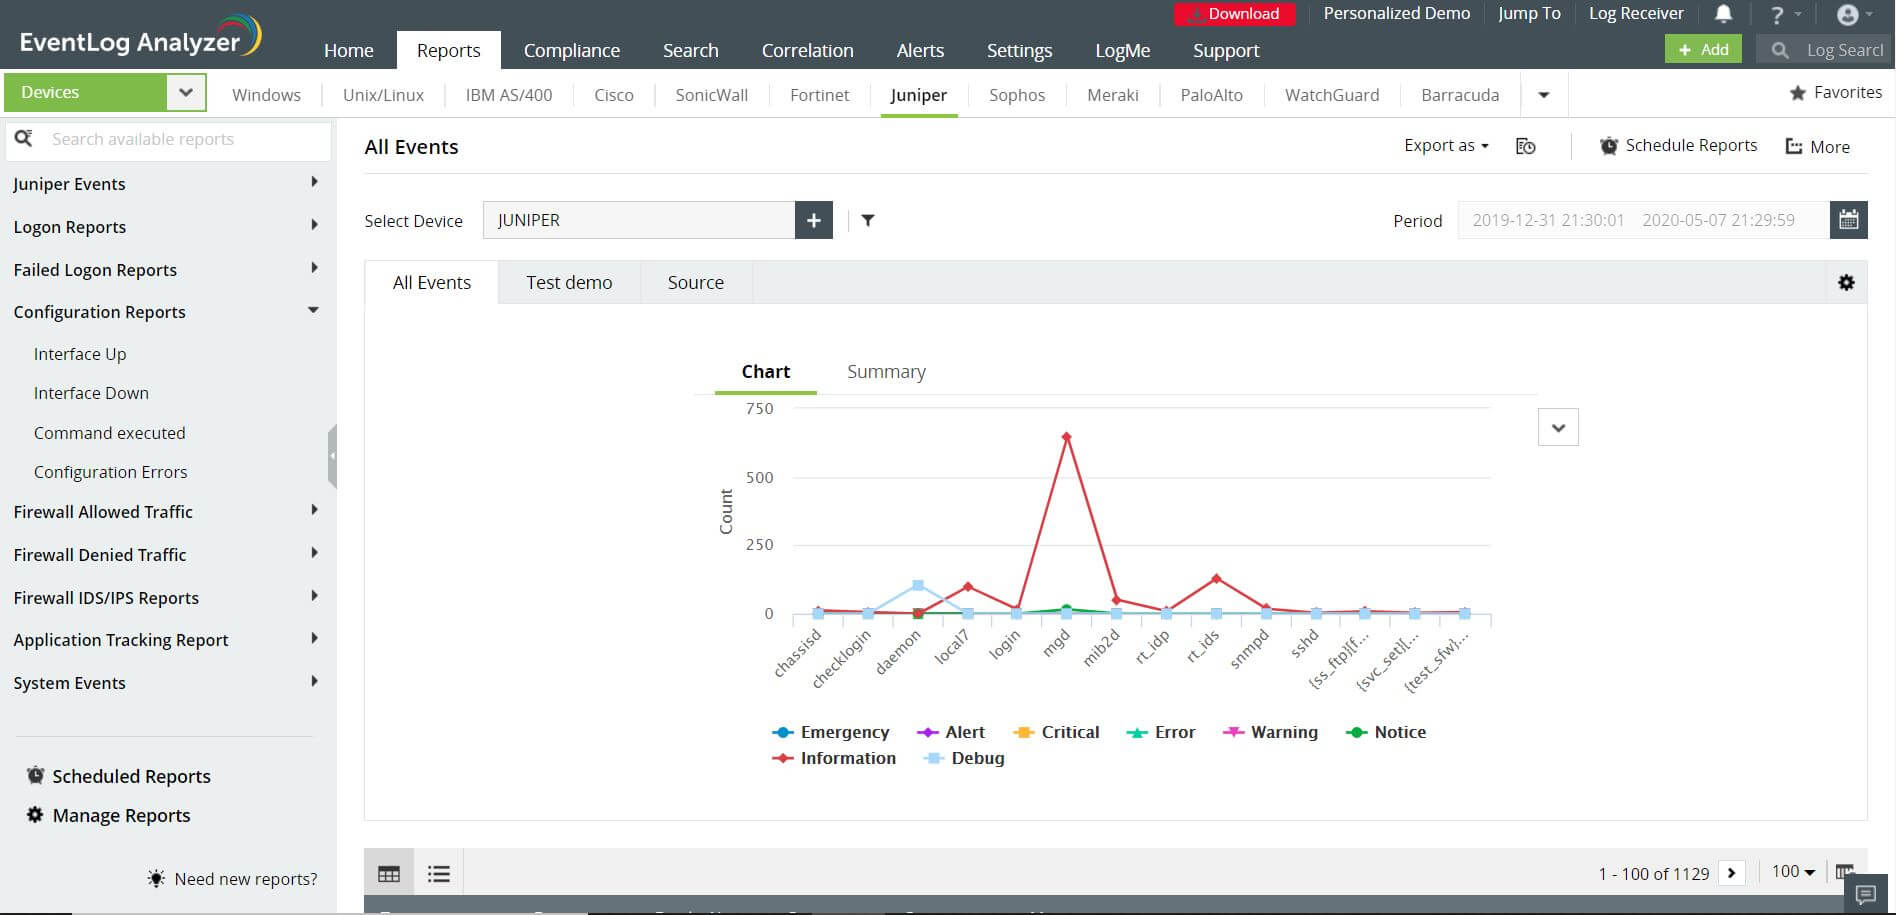Screen dimensions: 1896x915
Task: Switch to list view
Action: pos(439,874)
